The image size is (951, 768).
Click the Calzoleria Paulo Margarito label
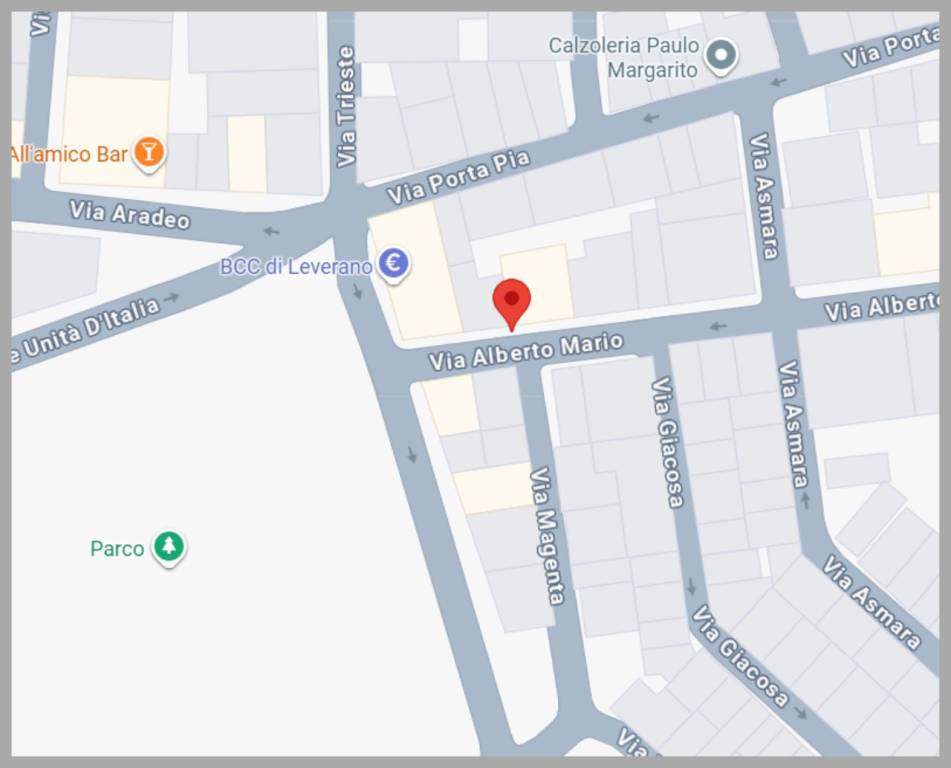point(623,58)
